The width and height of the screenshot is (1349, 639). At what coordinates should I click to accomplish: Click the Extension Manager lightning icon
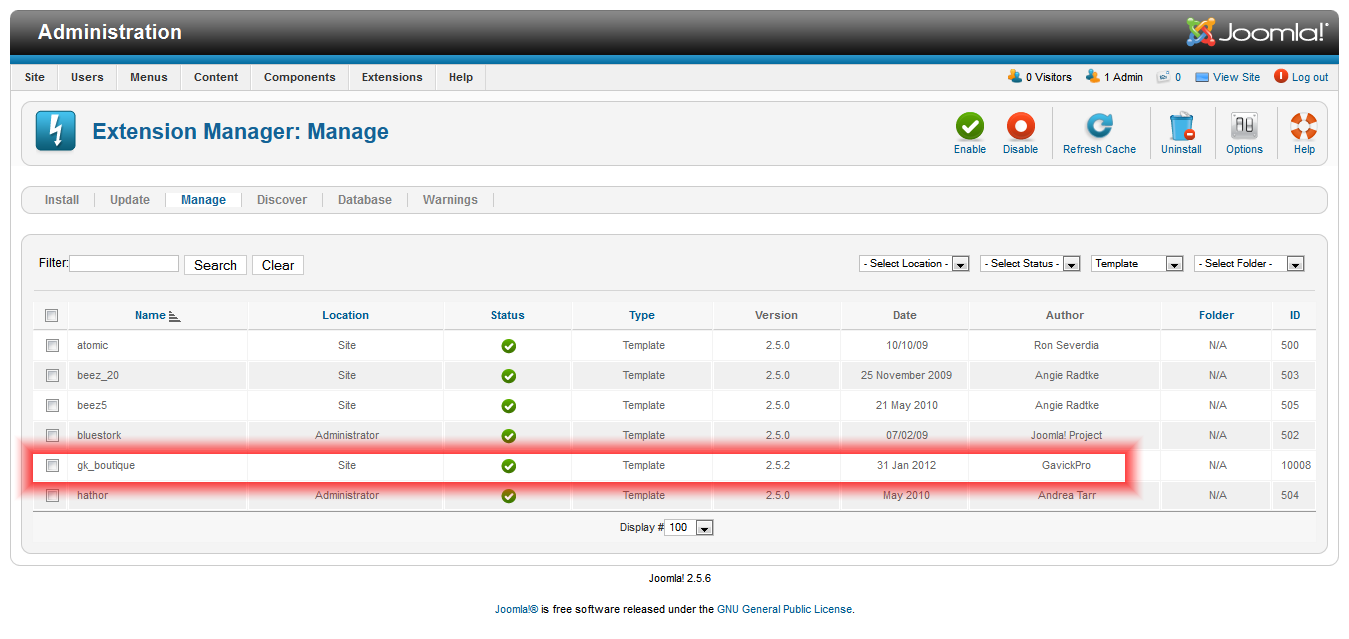(x=55, y=131)
